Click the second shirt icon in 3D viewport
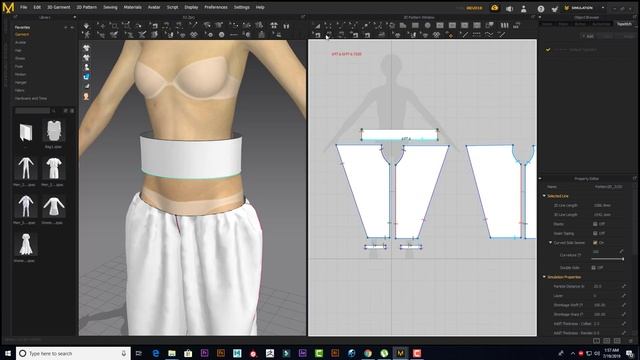Image resolution: width=640 pixels, height=360 pixels. tap(86, 58)
